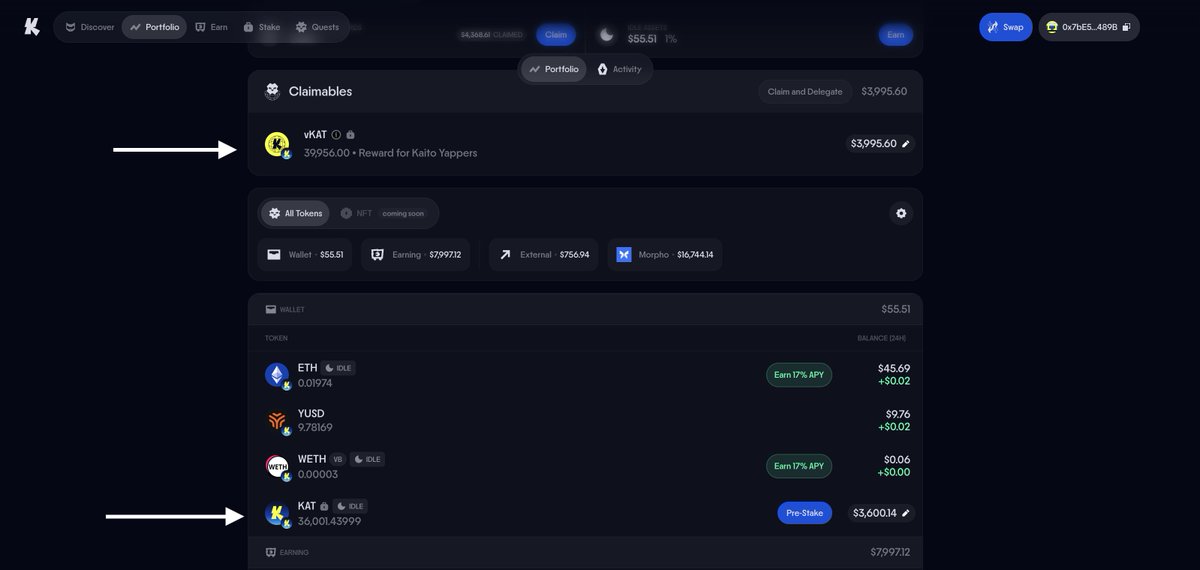Switch to the floating Portfolio tab
The image size is (1200, 570).
(x=554, y=69)
